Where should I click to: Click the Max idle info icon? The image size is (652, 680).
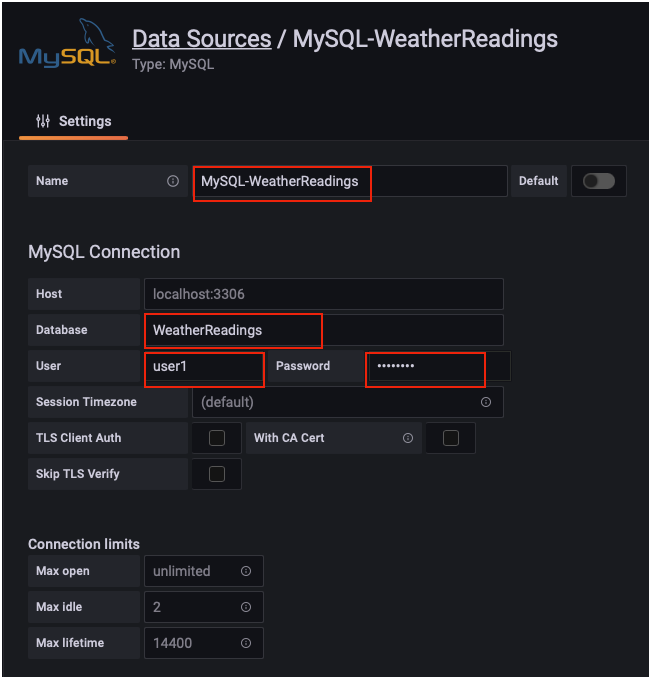click(246, 607)
